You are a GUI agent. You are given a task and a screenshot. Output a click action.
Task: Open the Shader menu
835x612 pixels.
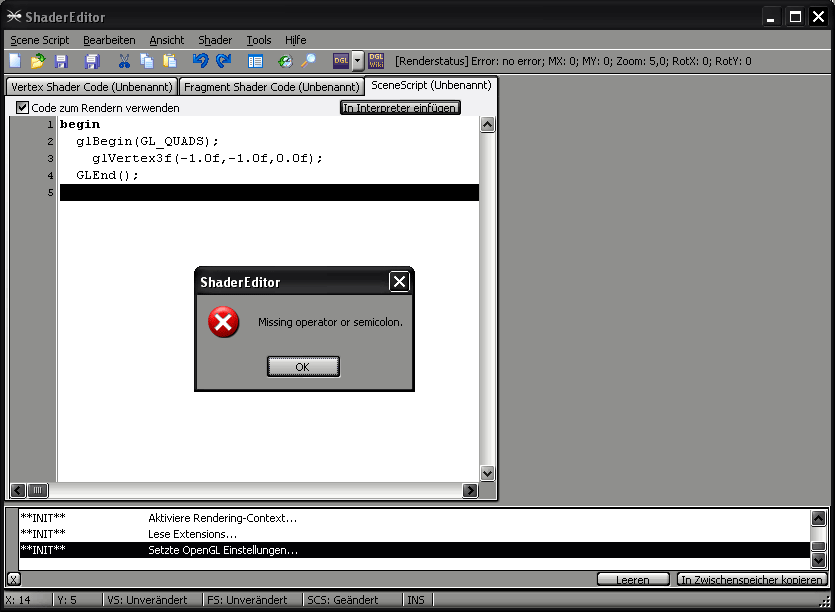[x=215, y=40]
